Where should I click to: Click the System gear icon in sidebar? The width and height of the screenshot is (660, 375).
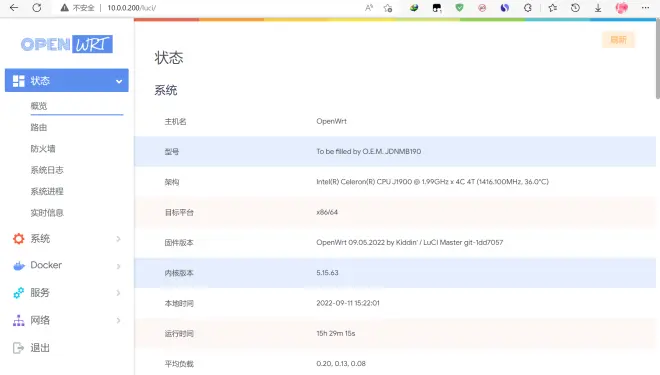click(x=19, y=239)
